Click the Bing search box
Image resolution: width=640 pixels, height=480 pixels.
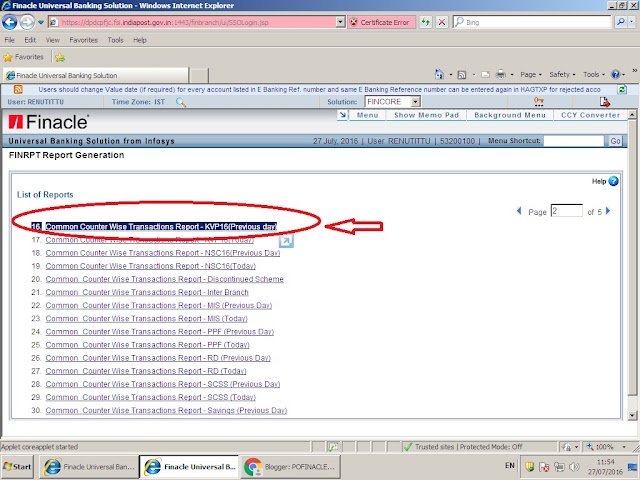pos(532,22)
